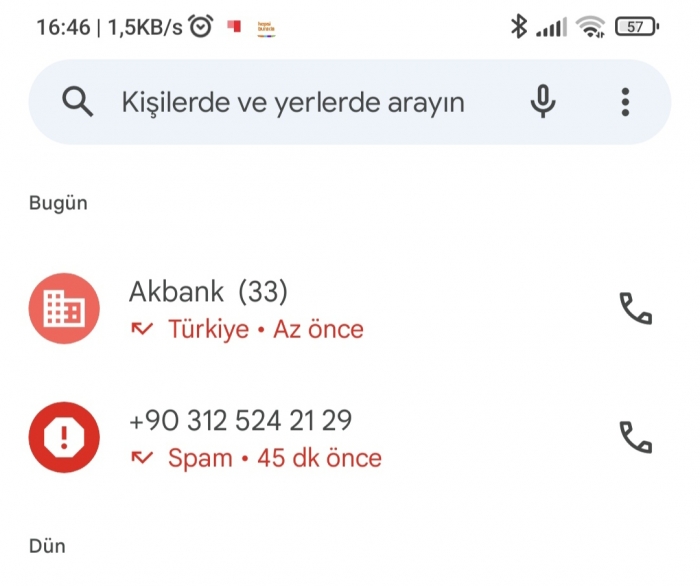Tap the Wi-Fi status bar icon
The image size is (700, 586).
click(x=590, y=27)
